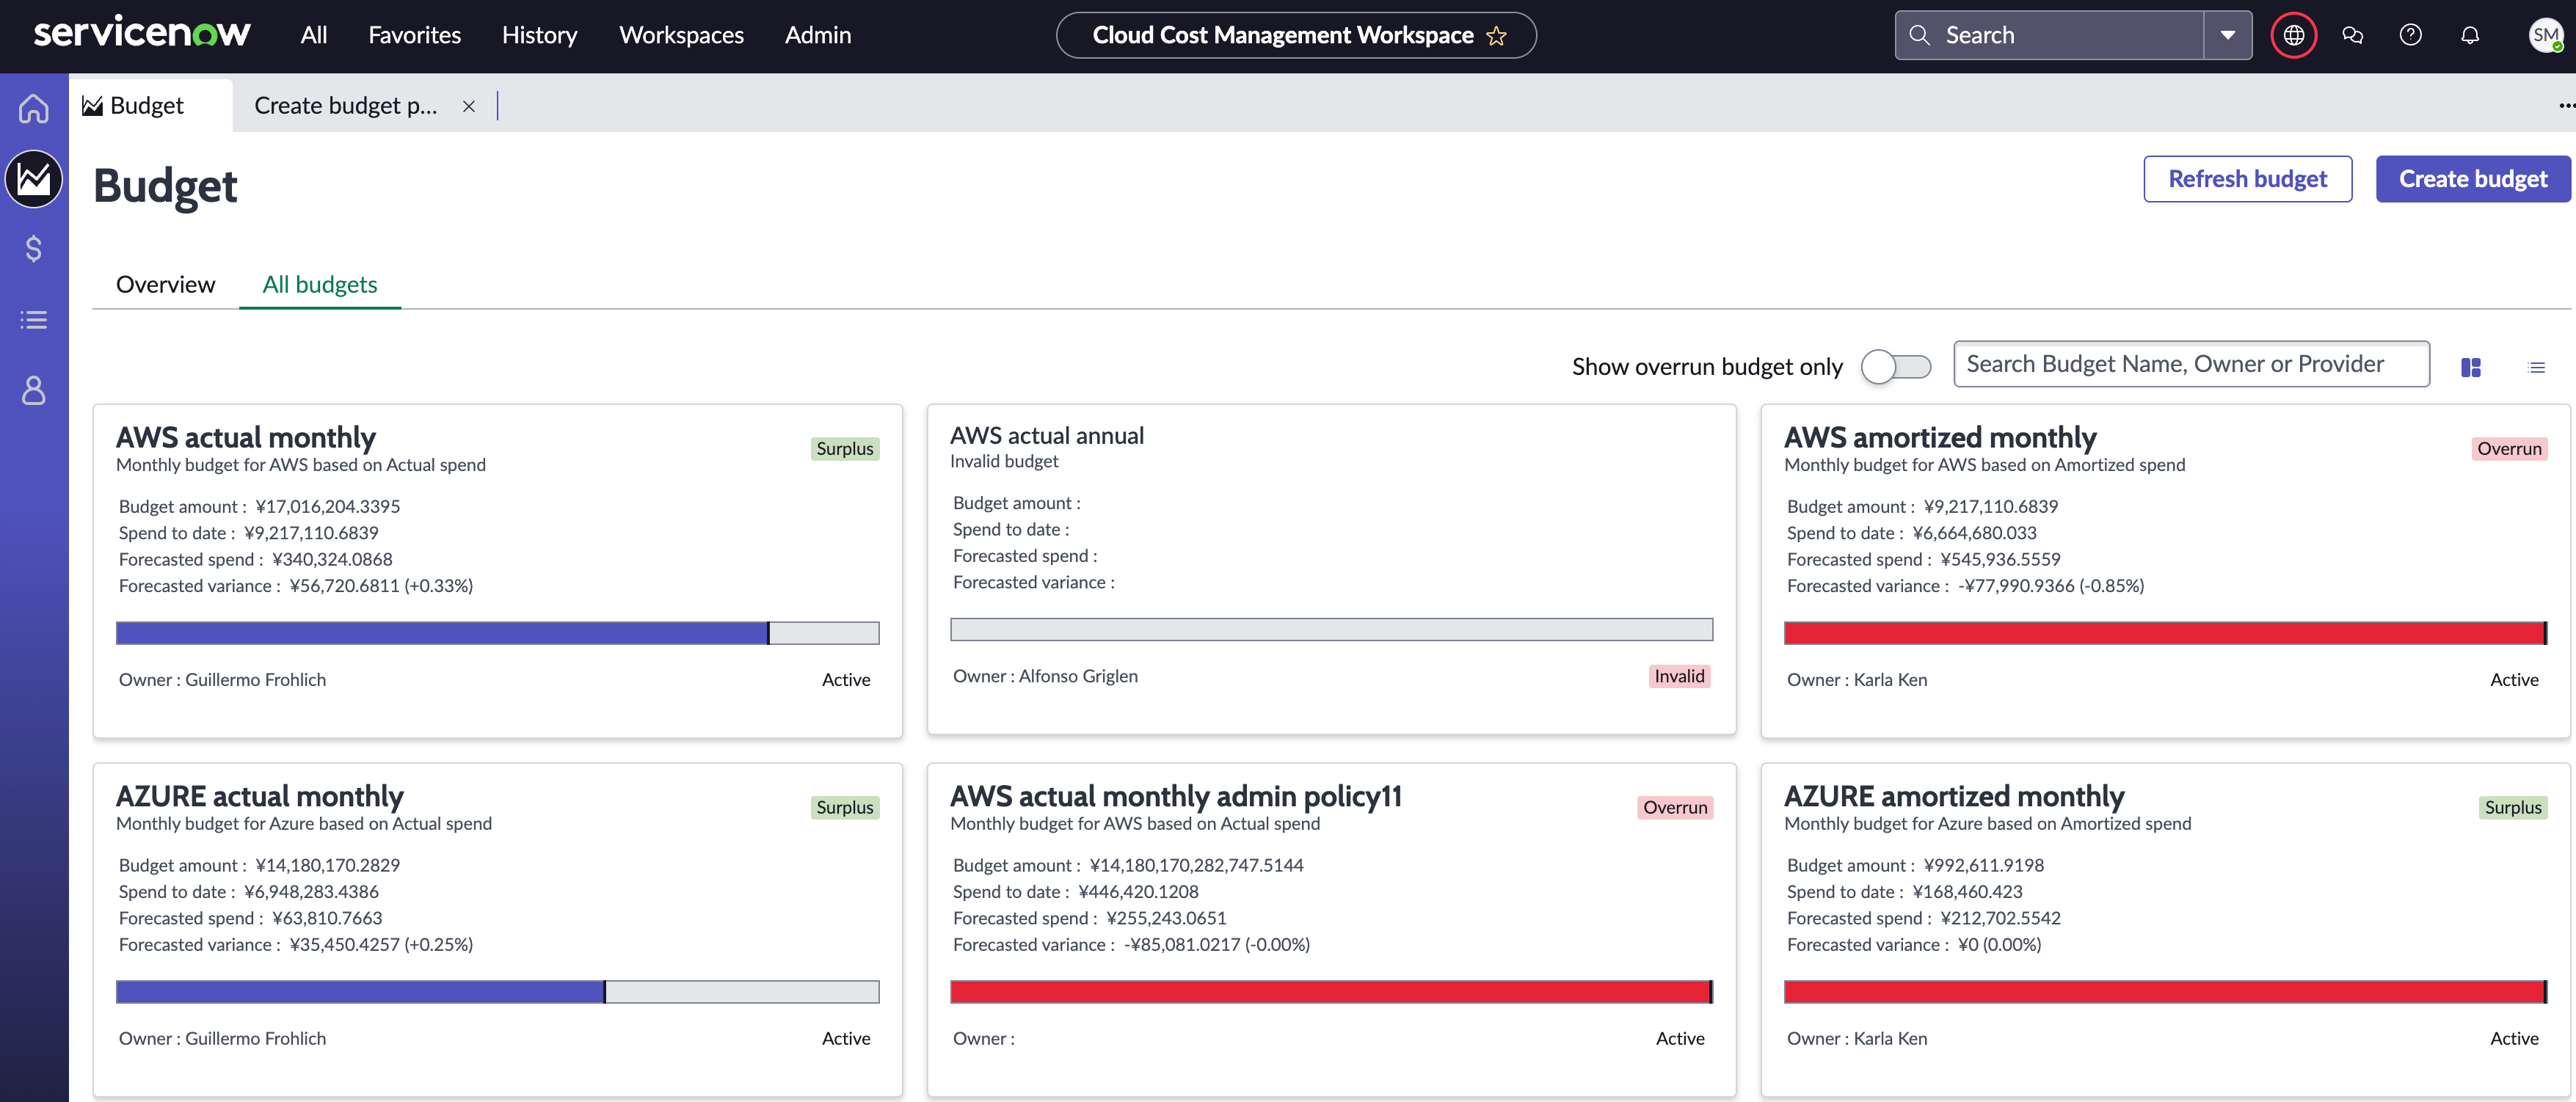This screenshot has width=2576, height=1102.
Task: Switch to the card grid view
Action: pos(2471,368)
